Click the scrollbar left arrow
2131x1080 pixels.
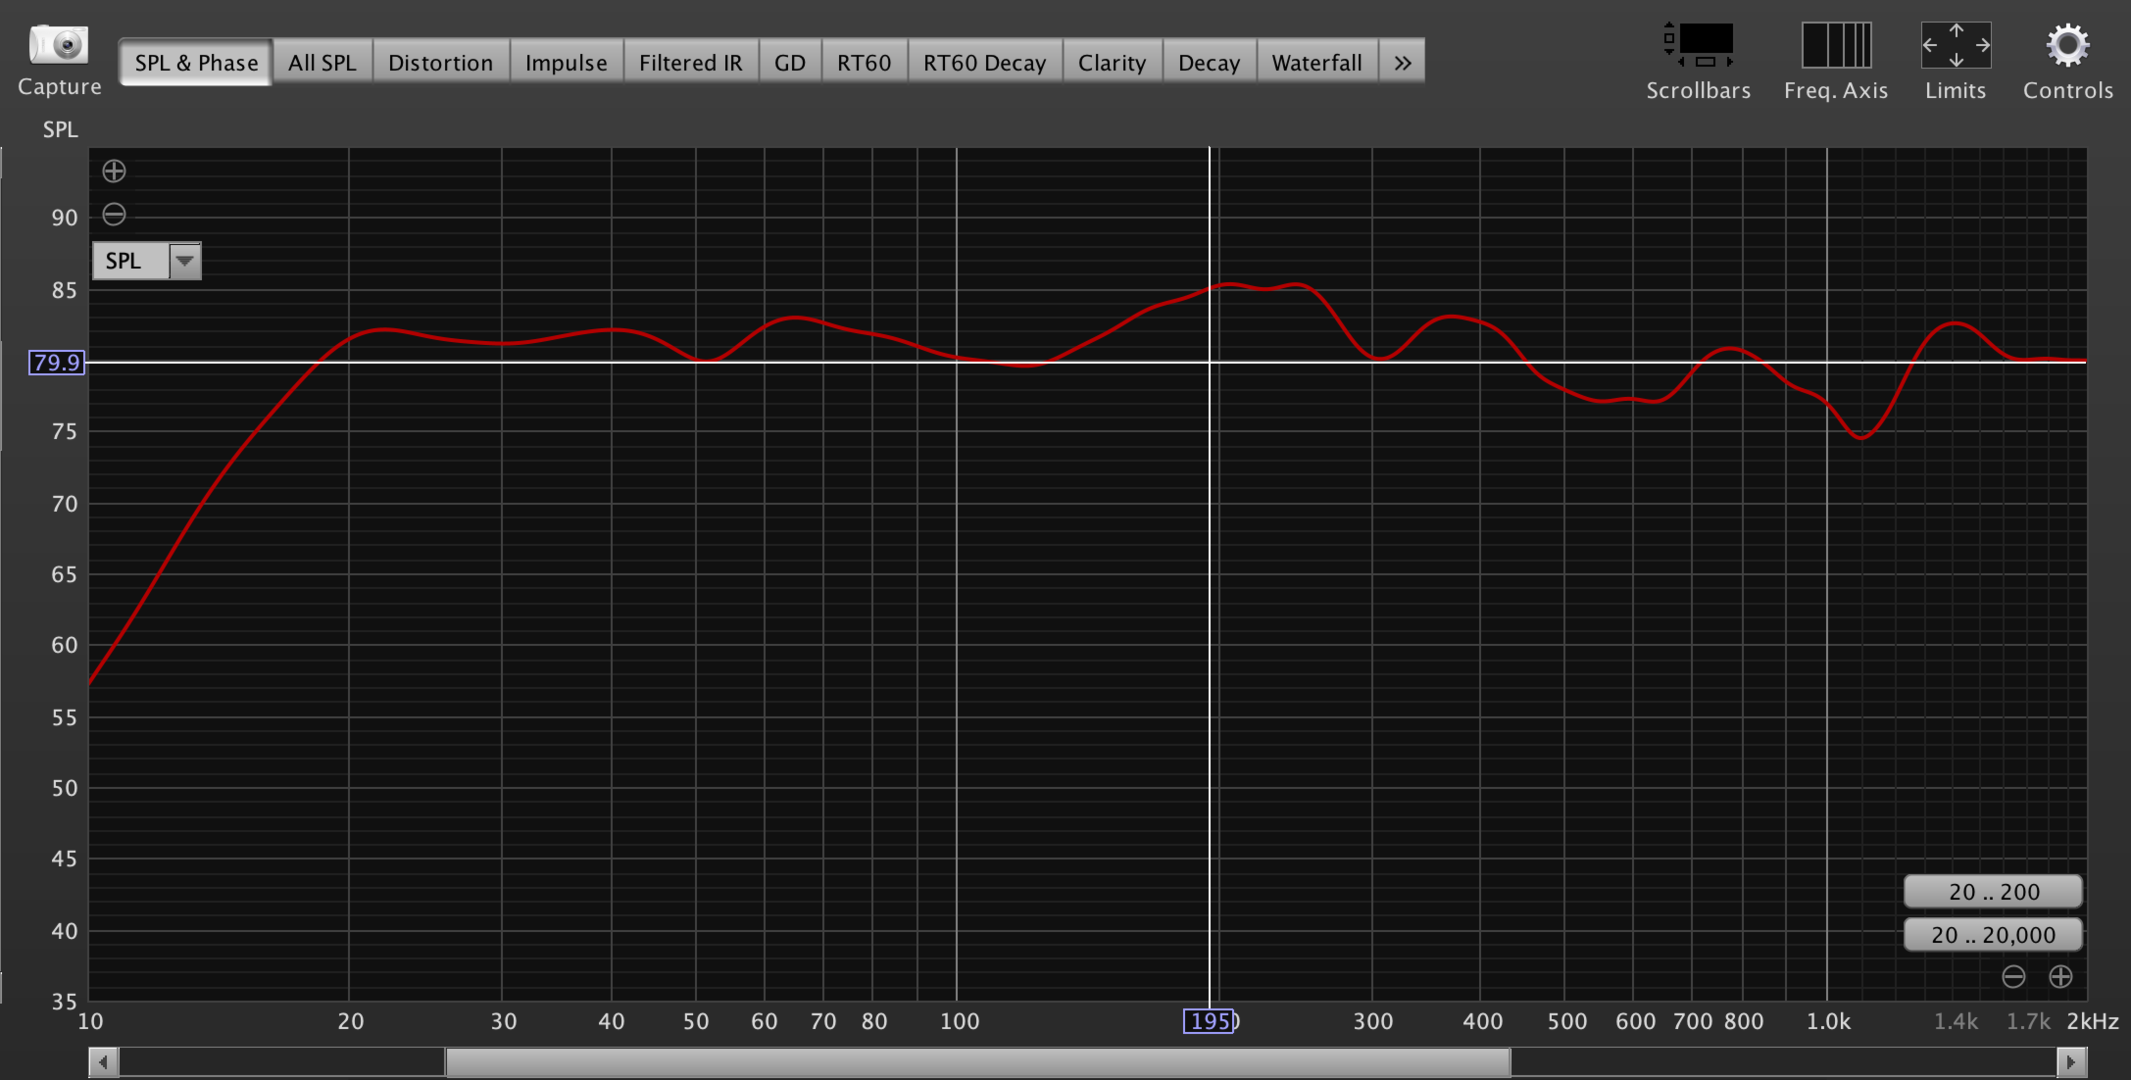click(103, 1061)
